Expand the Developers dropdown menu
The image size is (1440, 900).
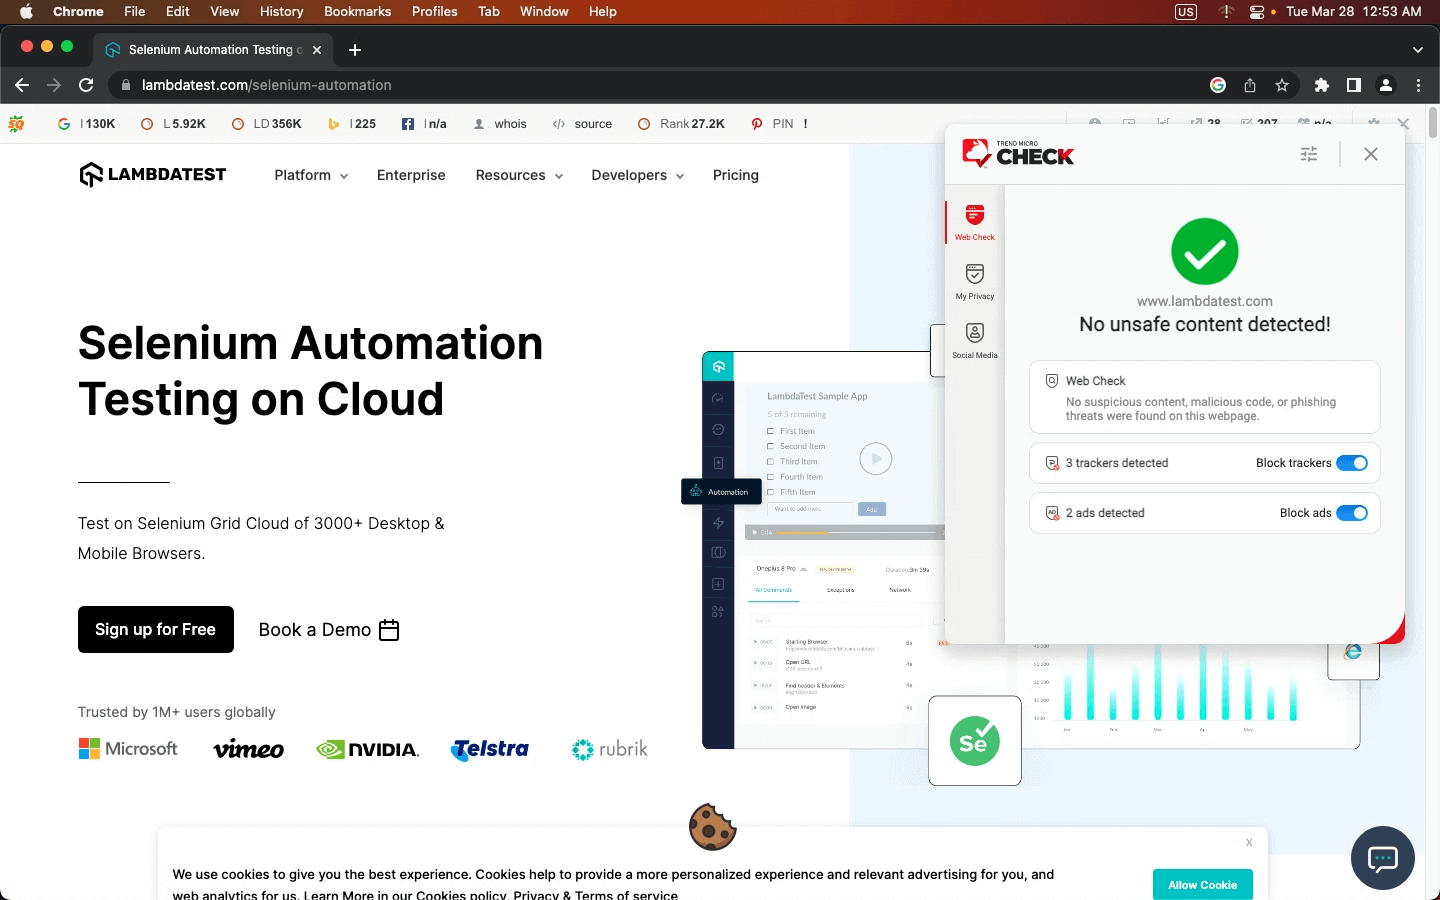[x=637, y=175]
